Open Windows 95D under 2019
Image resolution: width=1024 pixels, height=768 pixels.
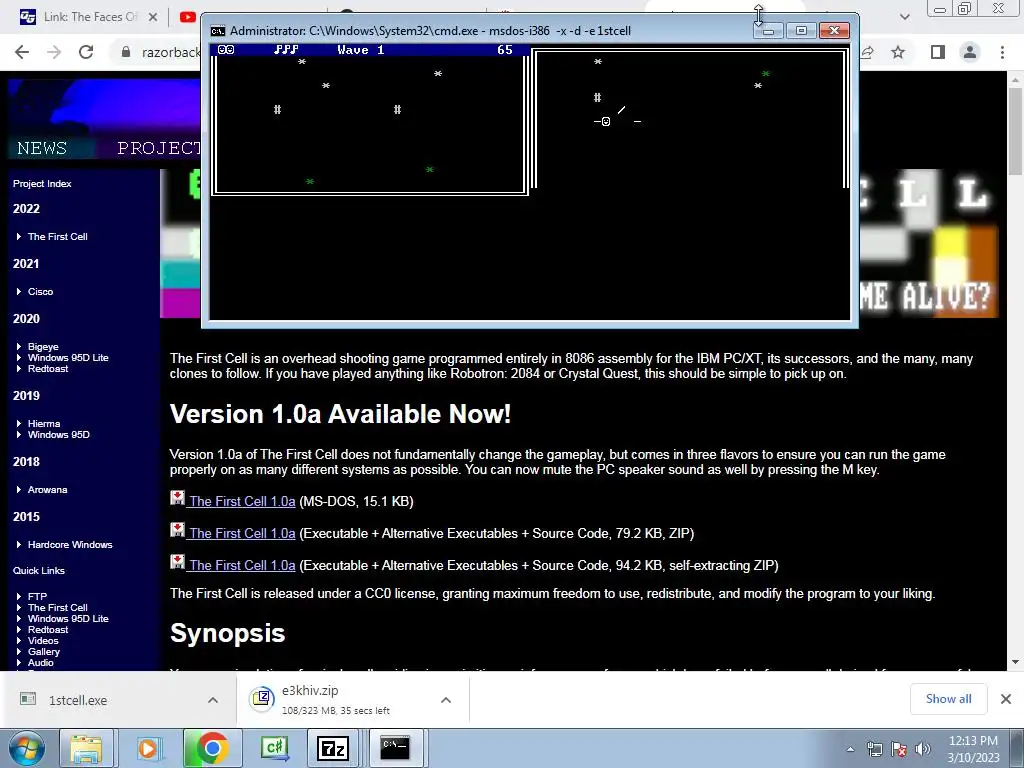click(59, 435)
